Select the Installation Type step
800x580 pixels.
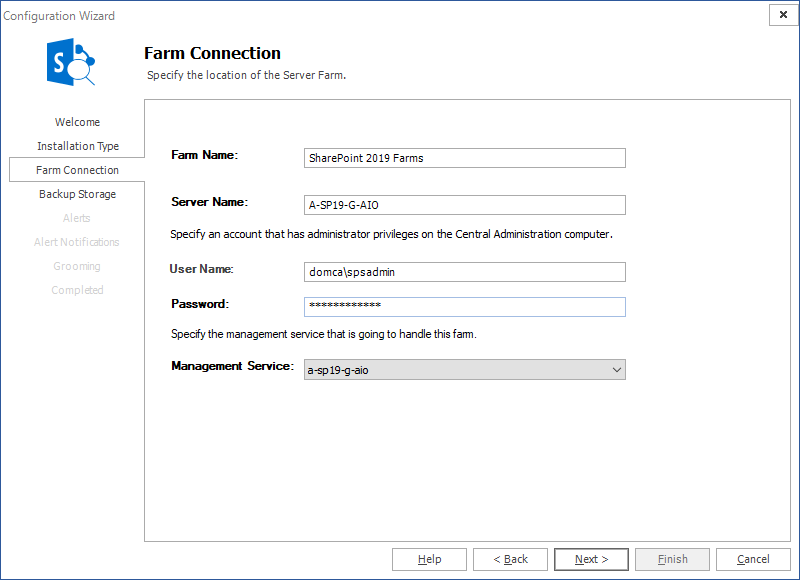[77, 146]
